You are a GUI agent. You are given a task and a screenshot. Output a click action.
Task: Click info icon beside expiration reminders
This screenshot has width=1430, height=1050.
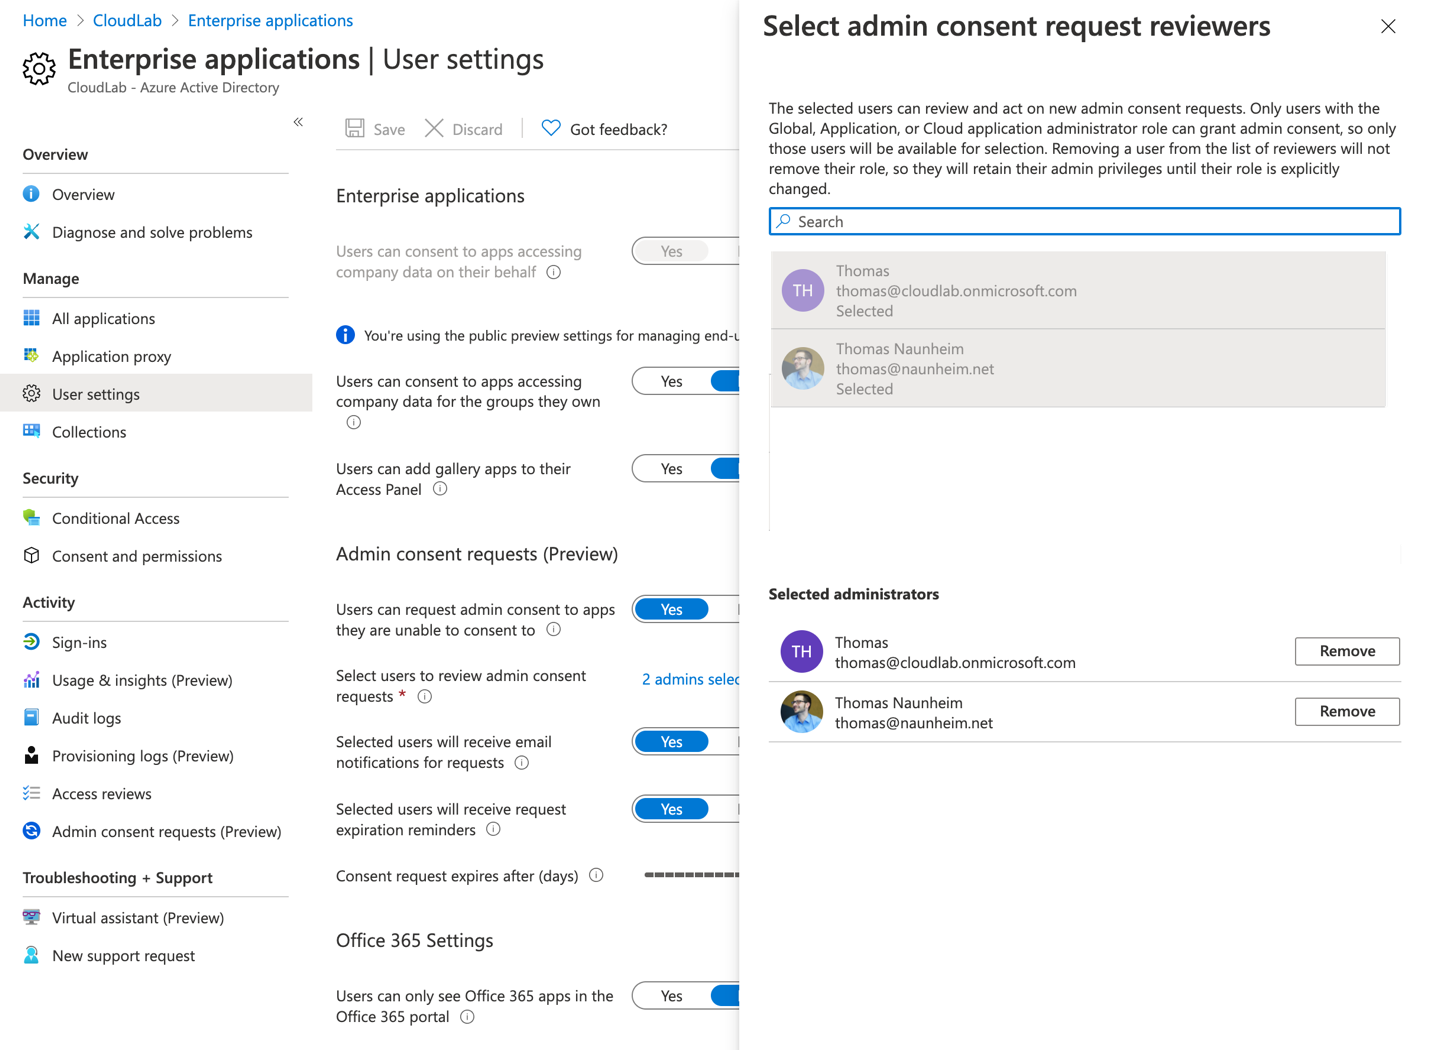coord(493,829)
